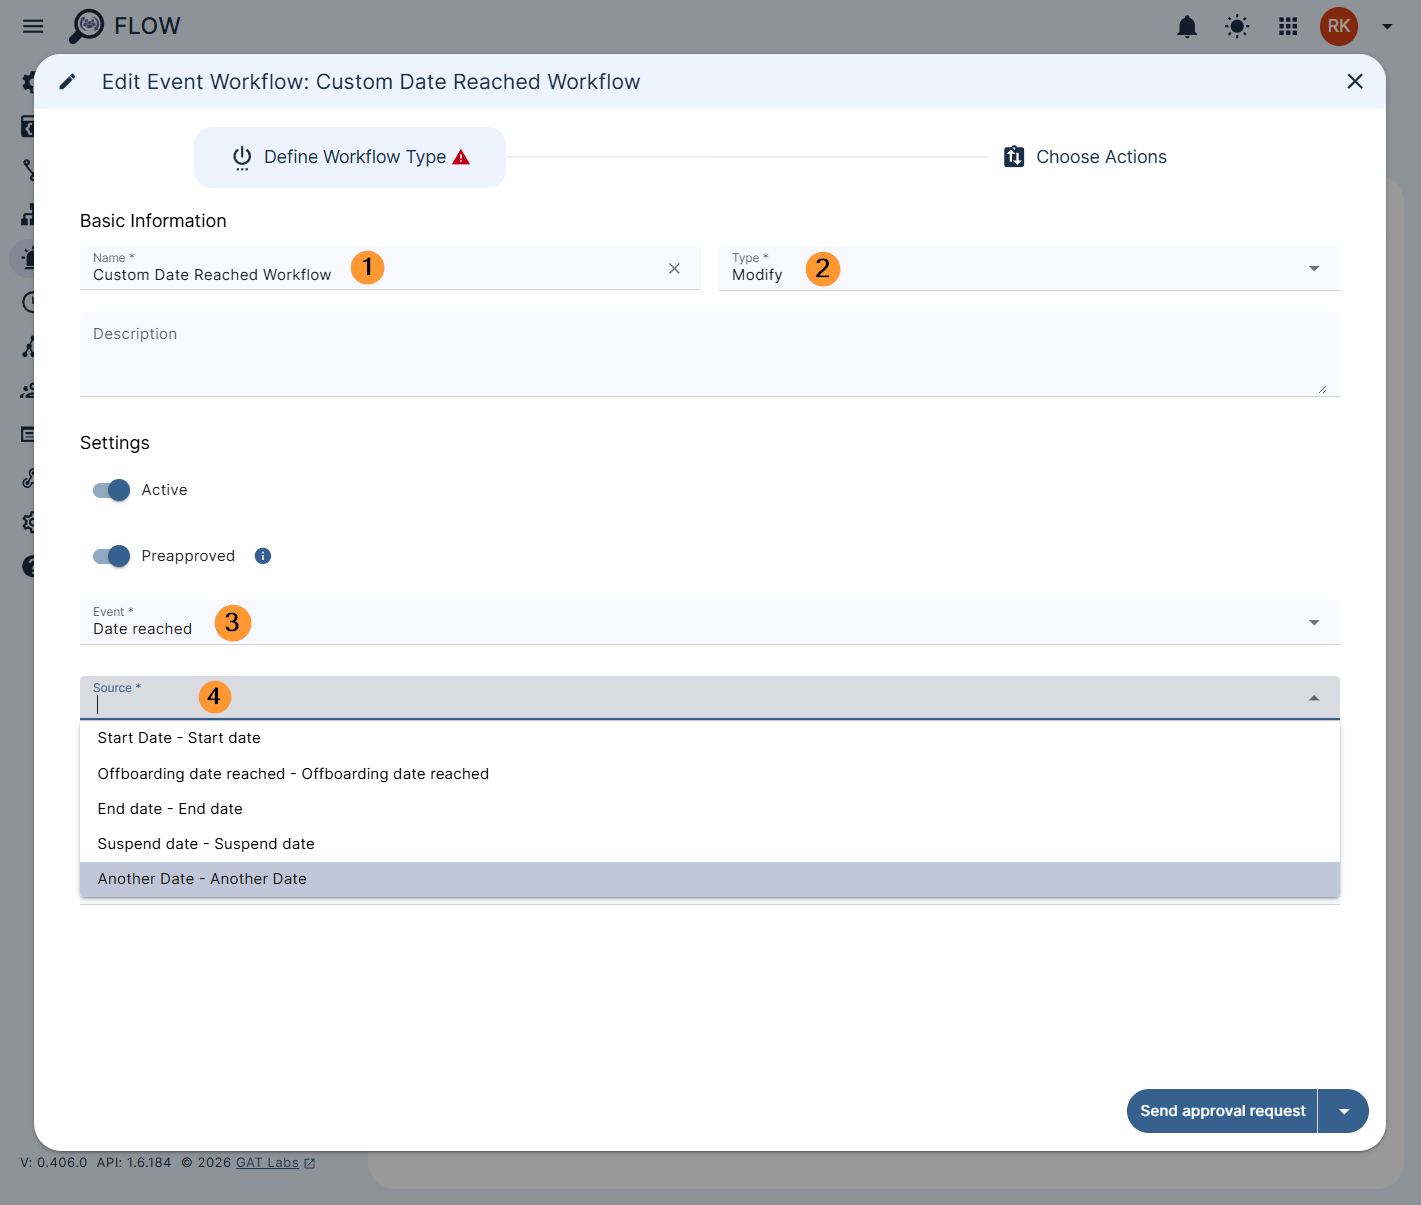This screenshot has width=1421, height=1205.
Task: Open the apps grid icon
Action: [1288, 27]
